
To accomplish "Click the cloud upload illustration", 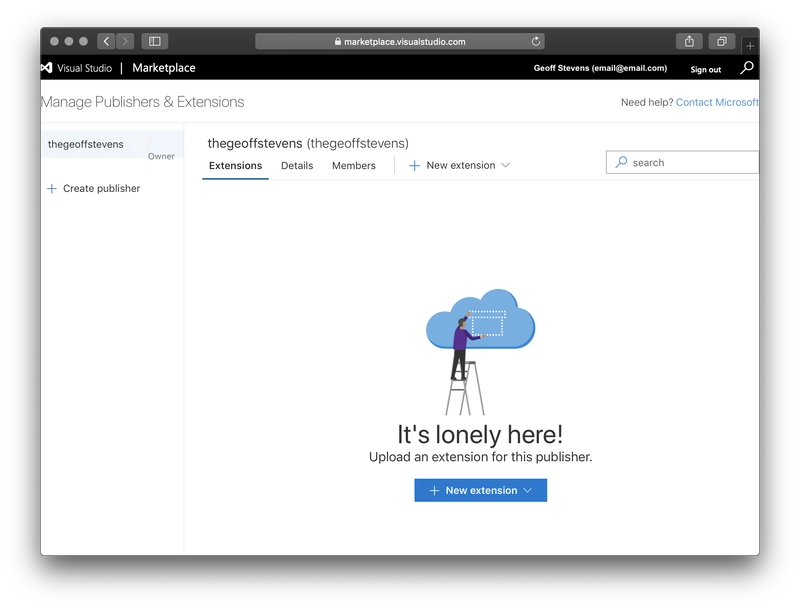I will pyautogui.click(x=480, y=351).
